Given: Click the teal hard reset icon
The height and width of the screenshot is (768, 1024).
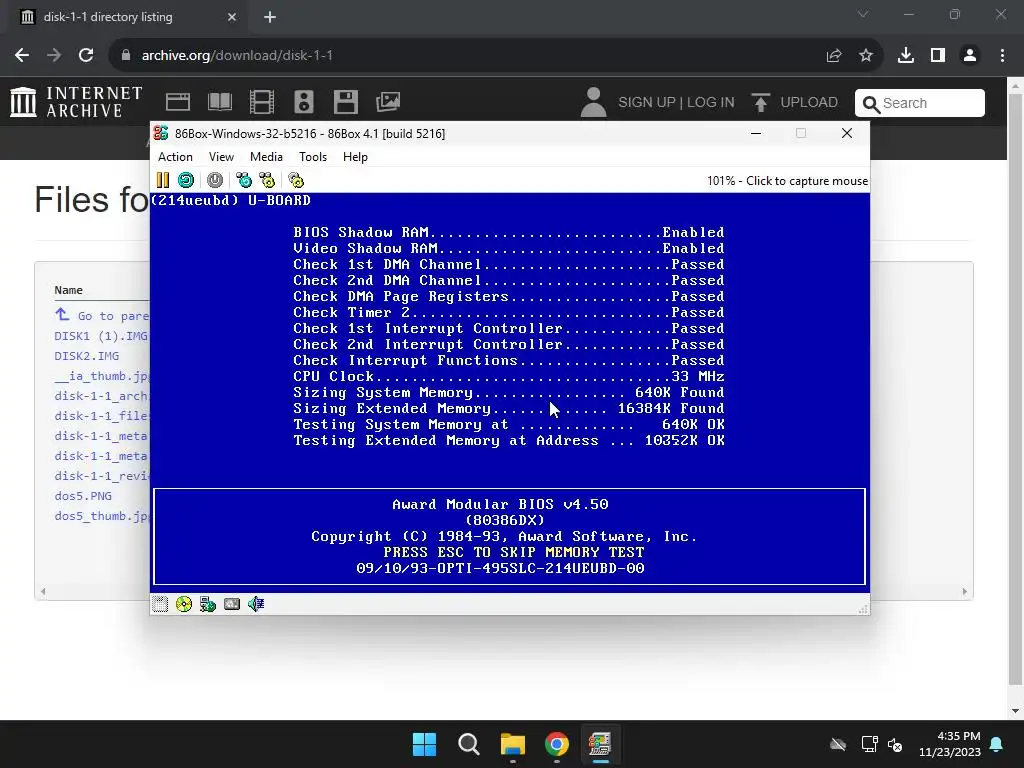Looking at the screenshot, I should click(186, 180).
